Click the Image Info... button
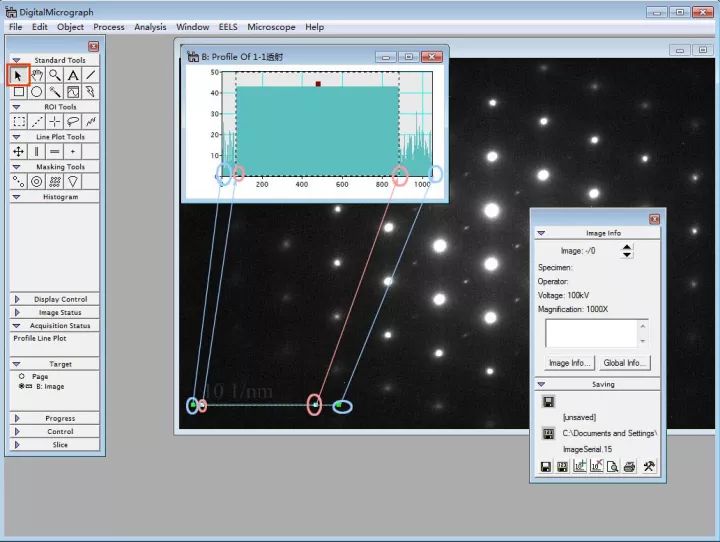The height and width of the screenshot is (542, 720). pyautogui.click(x=569, y=362)
